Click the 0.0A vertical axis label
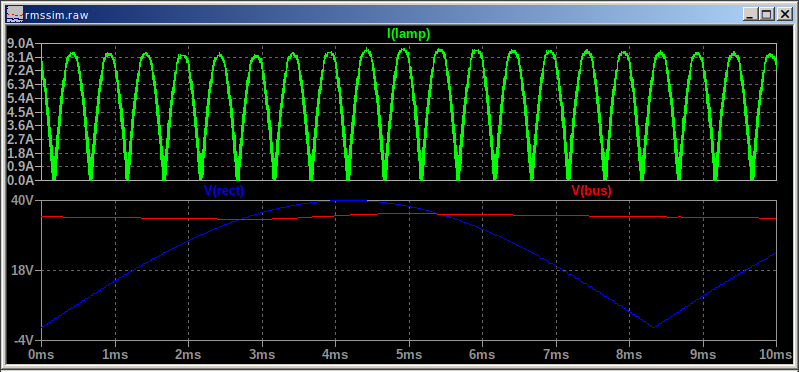This screenshot has height=372, width=799. click(20, 180)
